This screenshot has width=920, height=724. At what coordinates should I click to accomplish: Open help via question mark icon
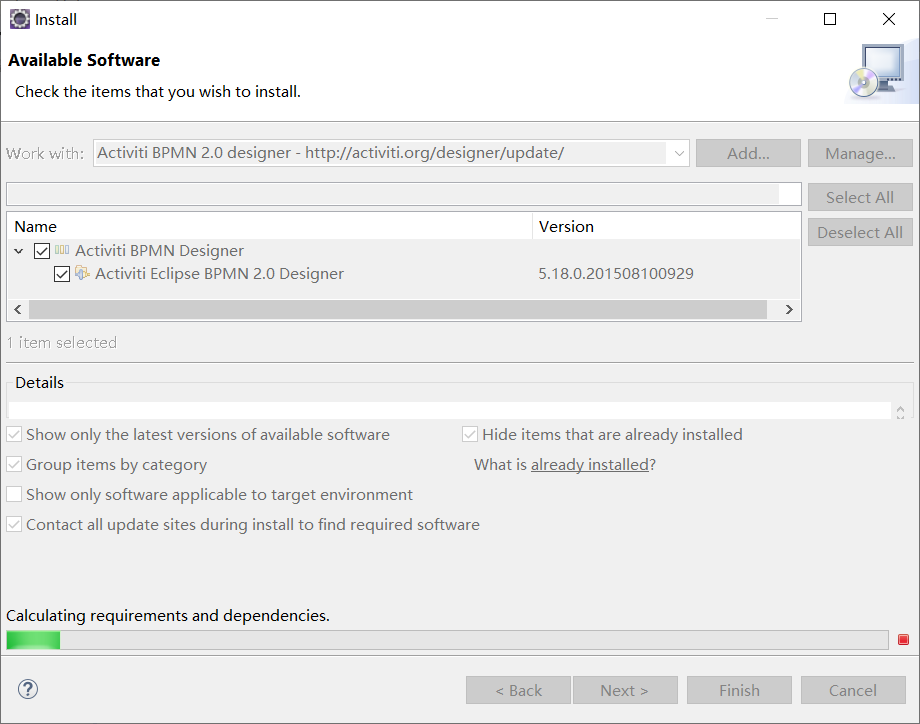[28, 689]
